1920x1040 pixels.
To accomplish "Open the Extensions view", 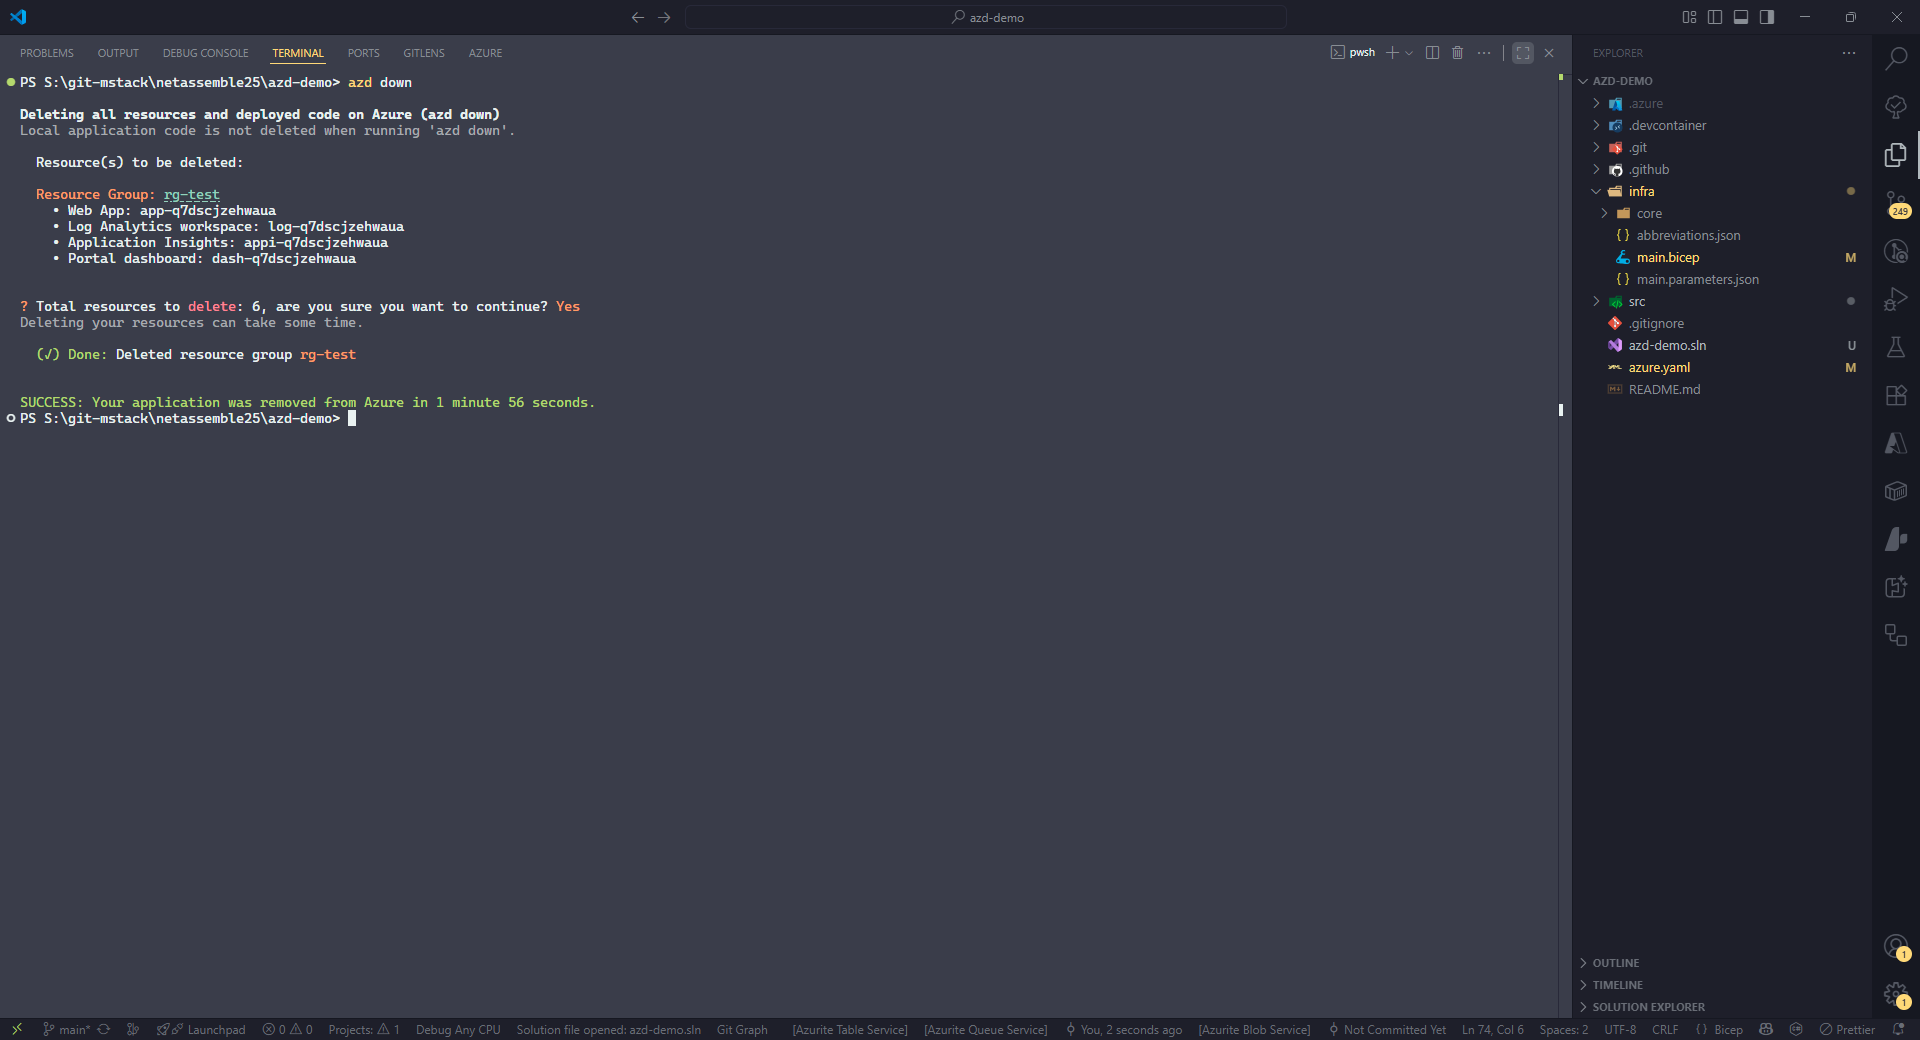I will (1896, 395).
